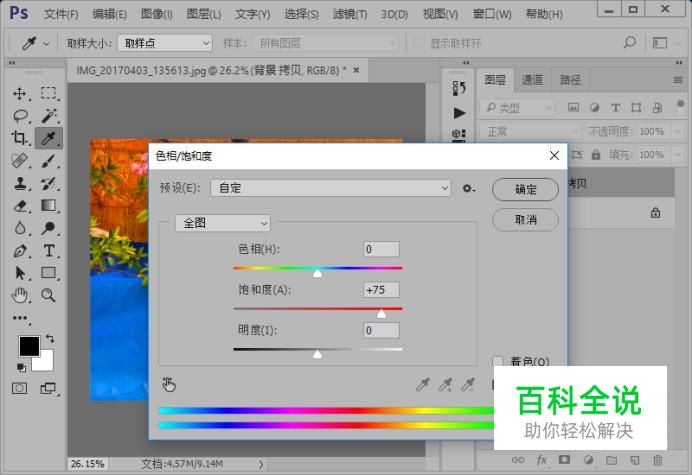Open the Edit Toolbar three-dots menu
The image size is (692, 475).
tap(19, 318)
